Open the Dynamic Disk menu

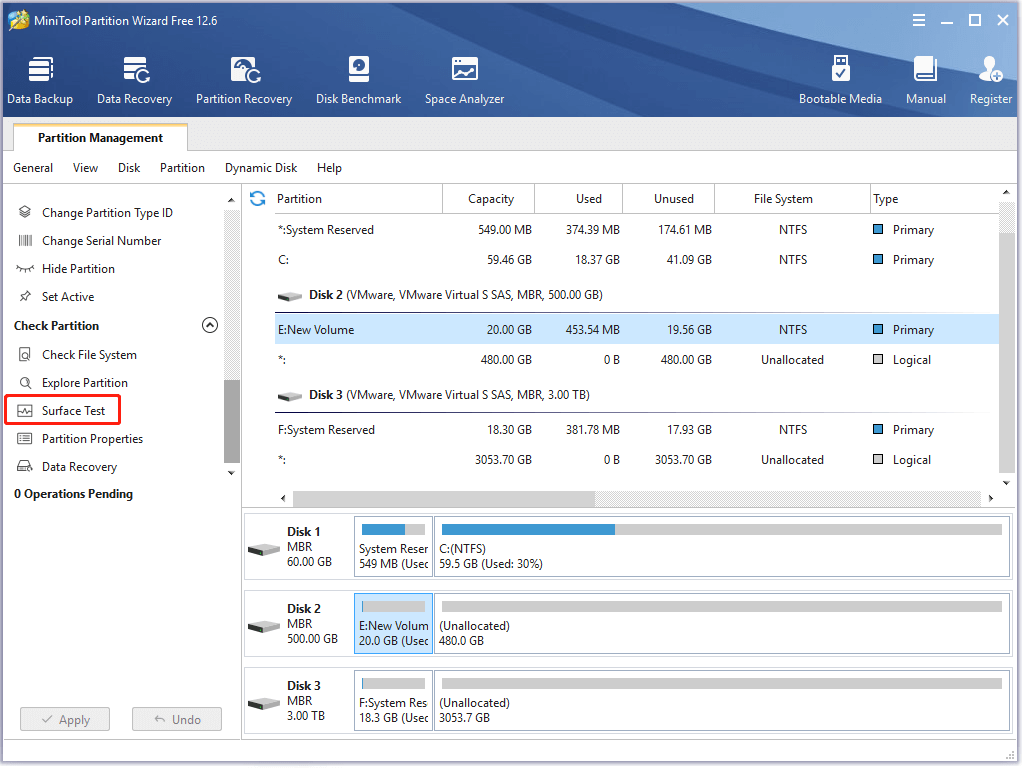pyautogui.click(x=260, y=168)
